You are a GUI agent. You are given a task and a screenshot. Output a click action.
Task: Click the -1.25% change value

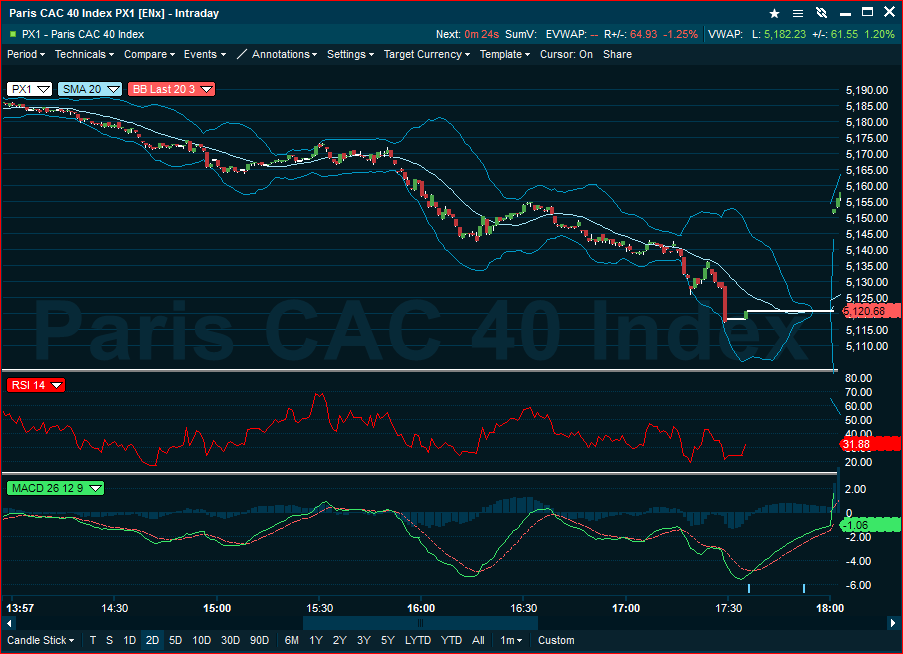coord(681,35)
